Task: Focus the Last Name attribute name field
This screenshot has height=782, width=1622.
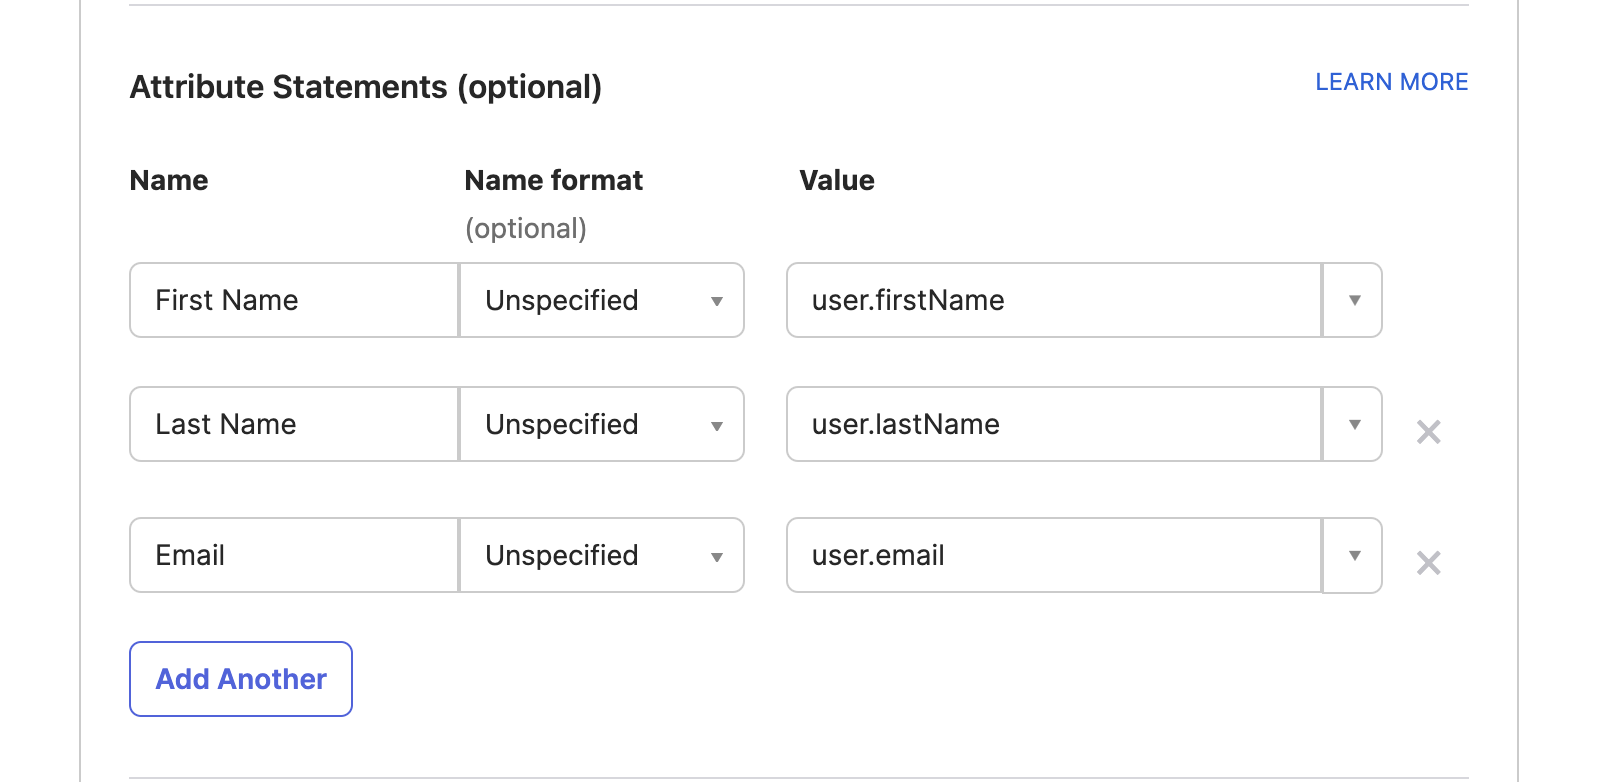Action: click(x=294, y=425)
